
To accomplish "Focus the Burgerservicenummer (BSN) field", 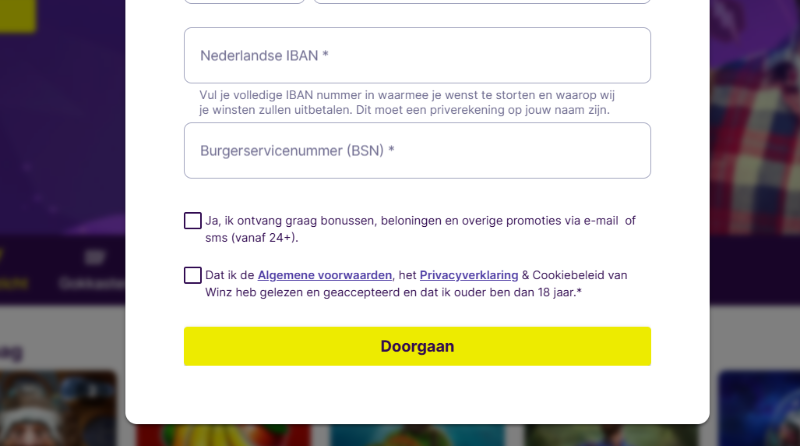I will click(x=417, y=151).
